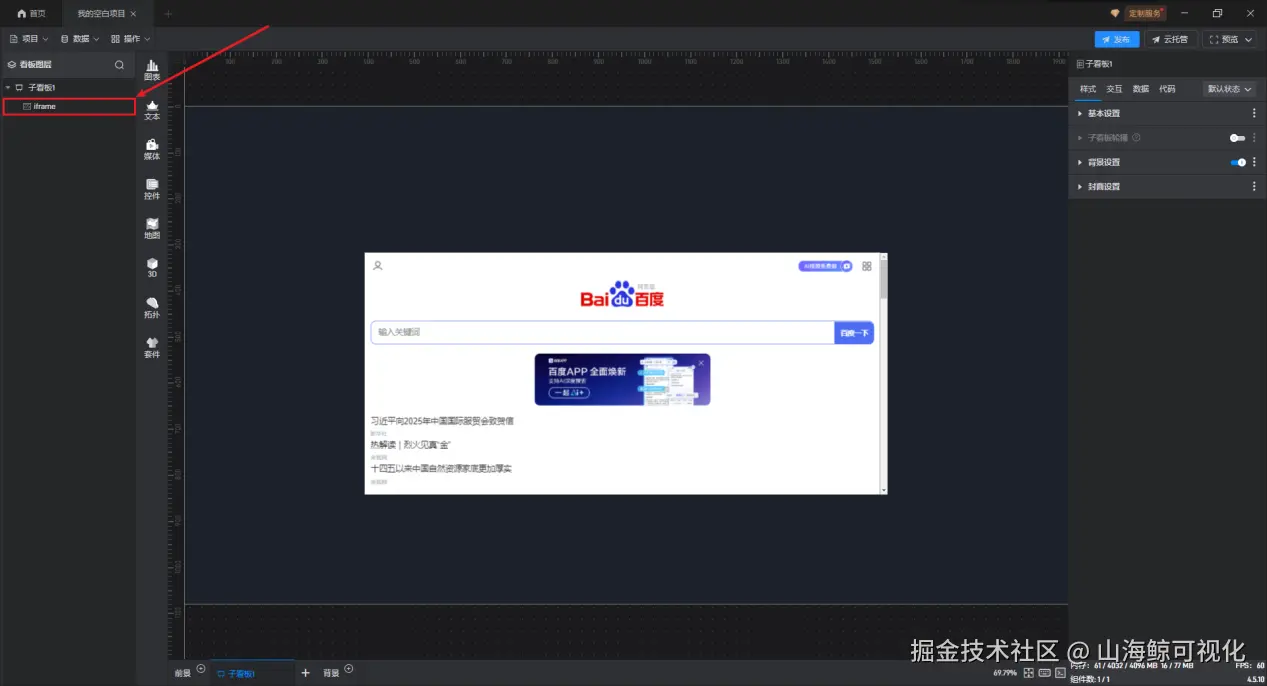Click the Baidu apps grid icon

coord(867,266)
